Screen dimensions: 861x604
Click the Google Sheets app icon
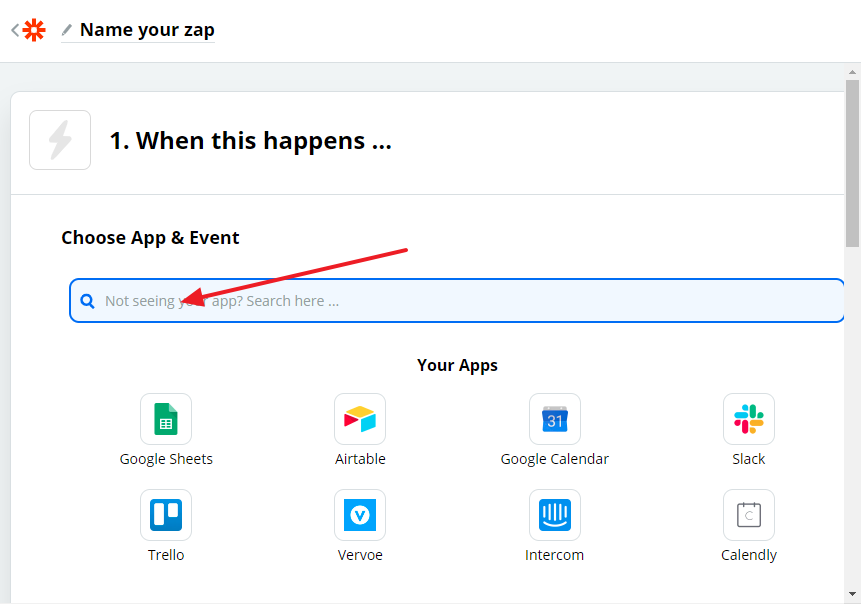(166, 419)
